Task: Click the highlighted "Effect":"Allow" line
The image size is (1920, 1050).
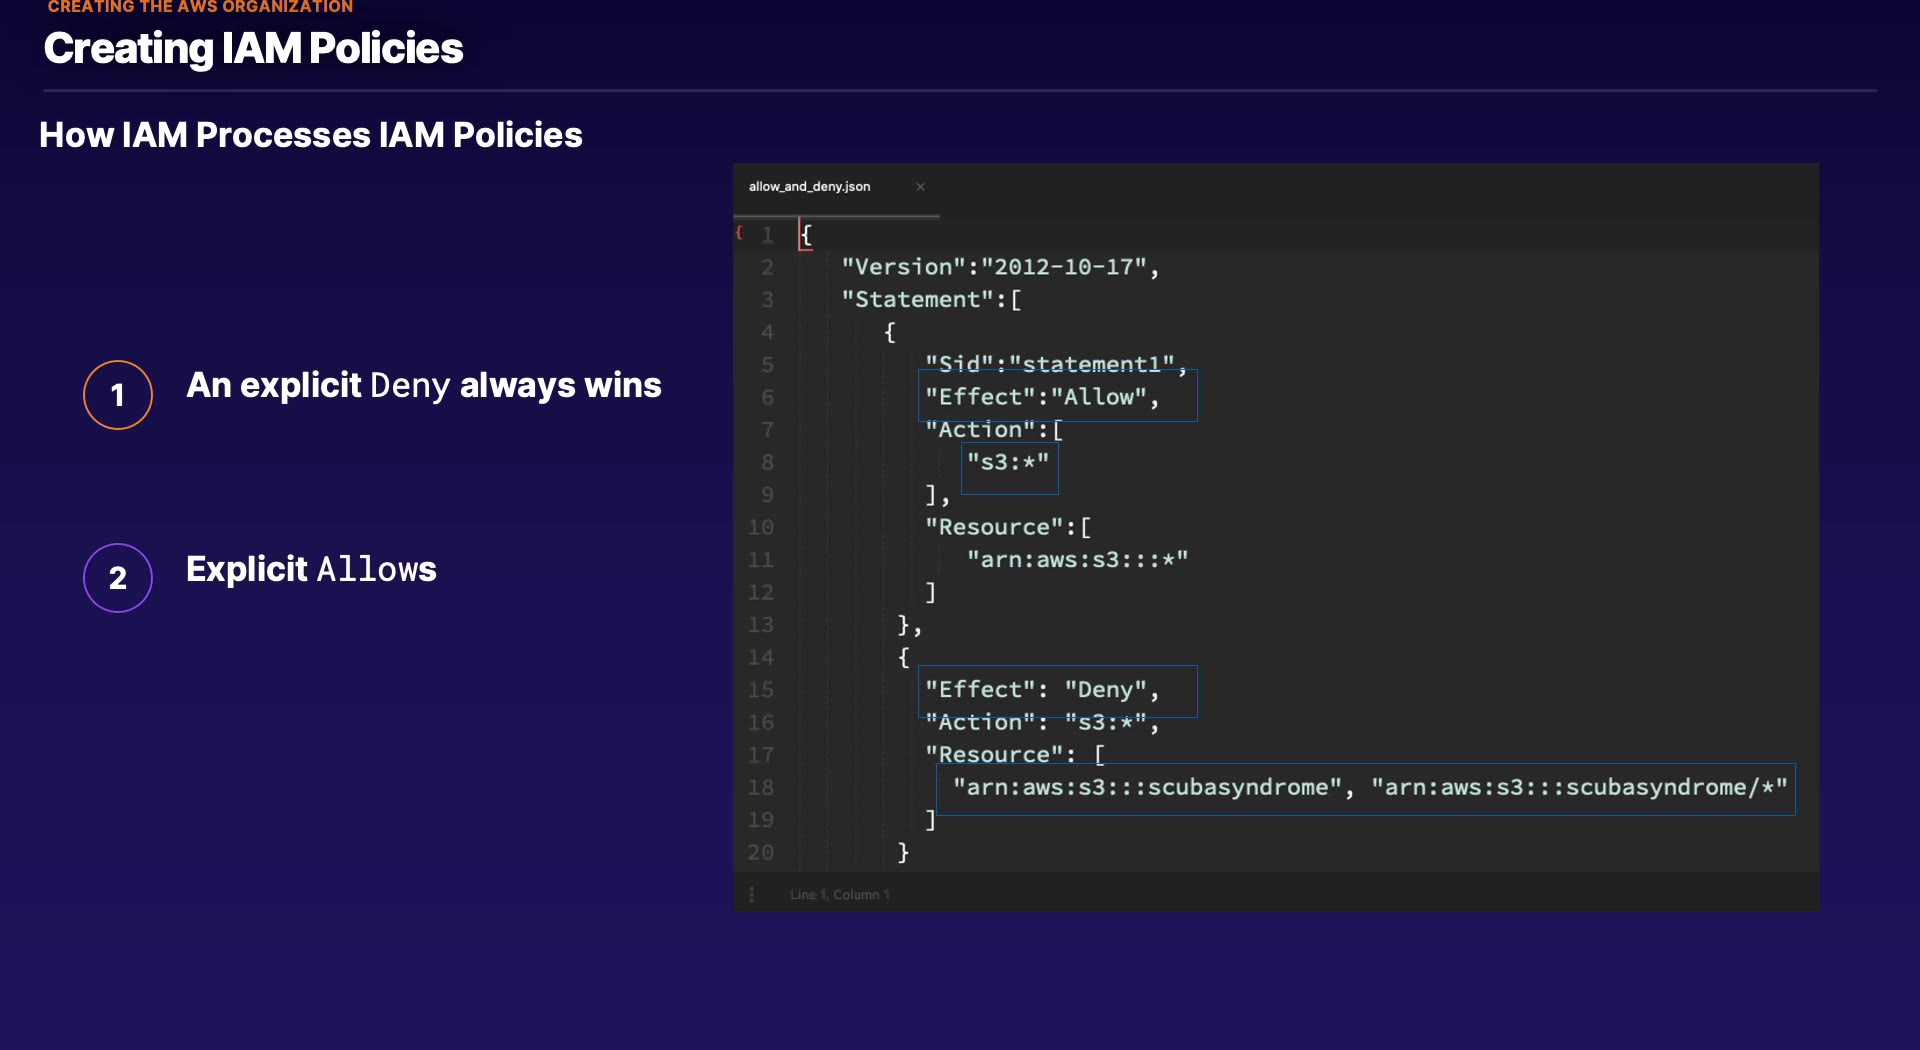Action: pos(1042,397)
